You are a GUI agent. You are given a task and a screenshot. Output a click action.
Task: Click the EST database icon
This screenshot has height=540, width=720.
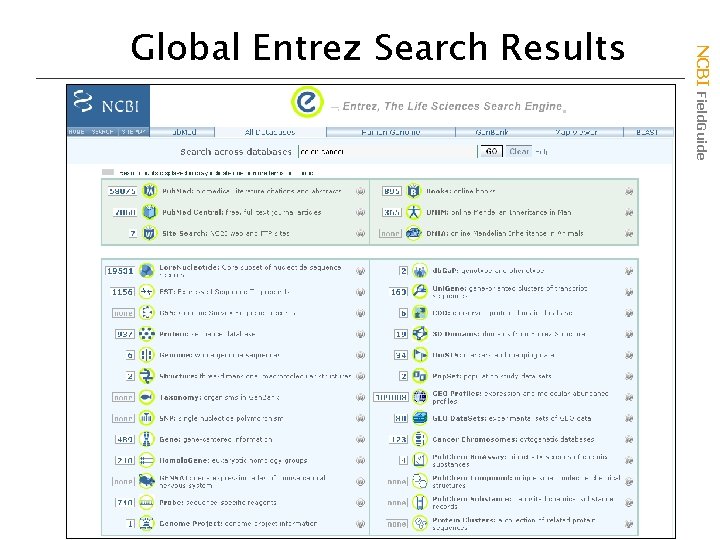(146, 292)
